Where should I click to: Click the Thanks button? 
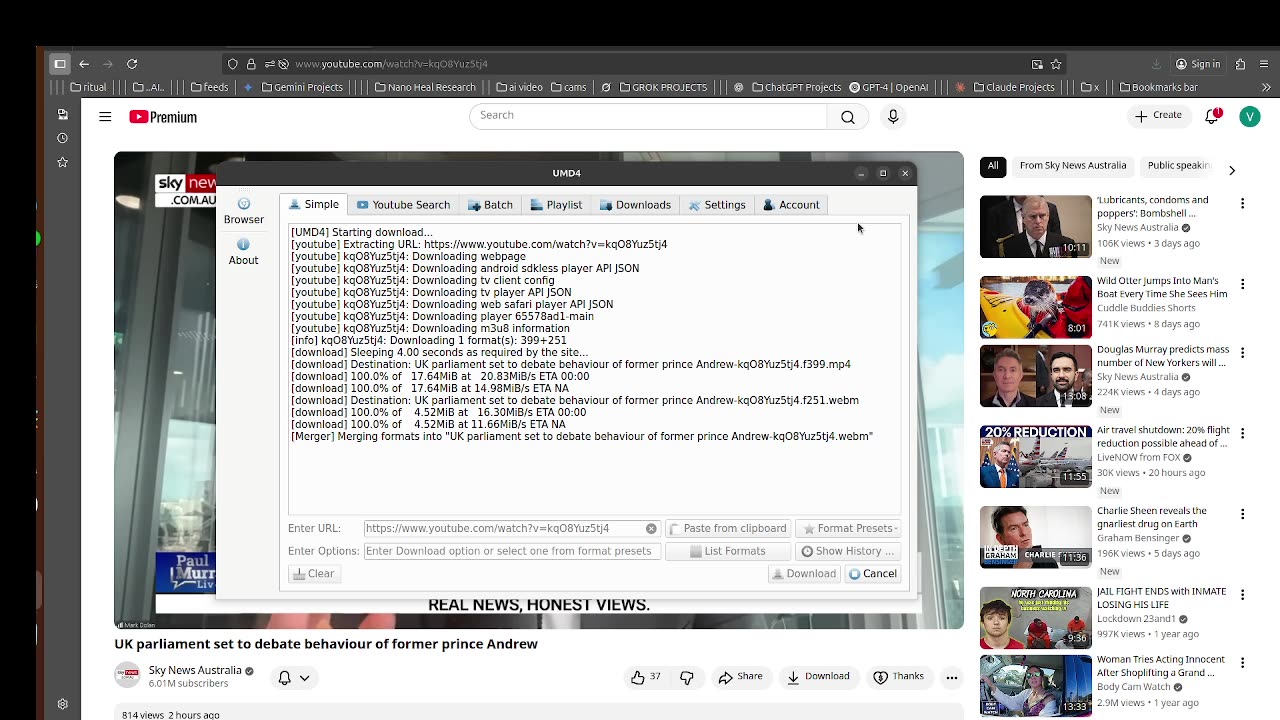point(898,677)
